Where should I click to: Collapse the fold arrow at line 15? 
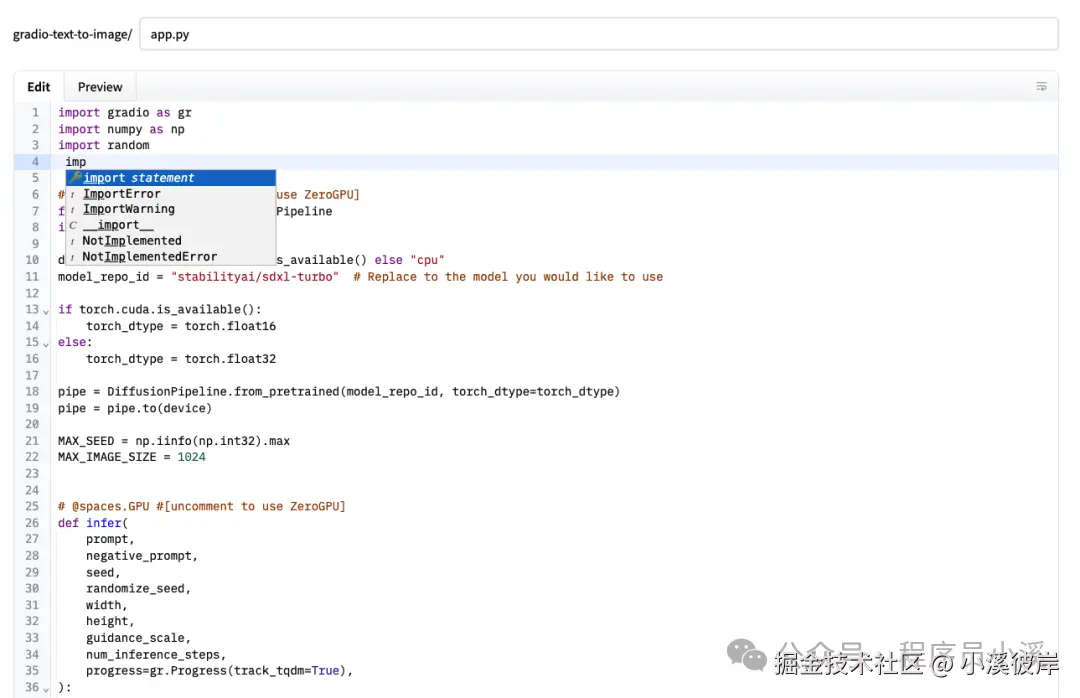pyautogui.click(x=46, y=344)
